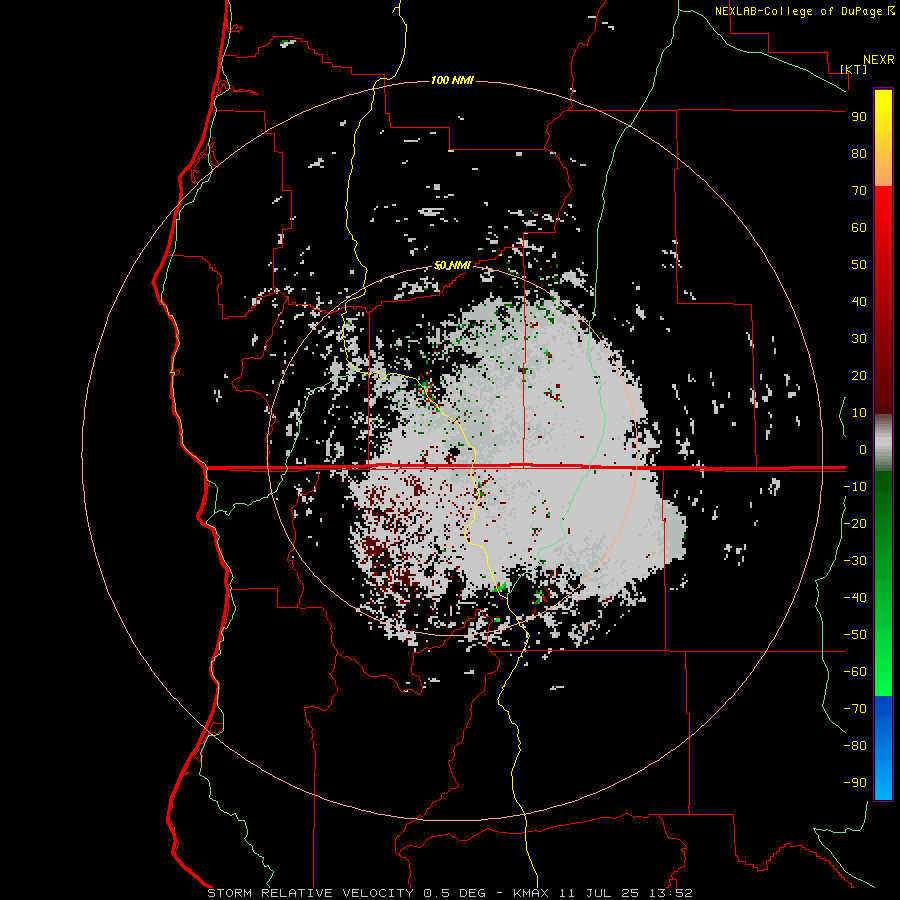Click the -60 knot scale value
This screenshot has width=900, height=900.
coord(855,672)
